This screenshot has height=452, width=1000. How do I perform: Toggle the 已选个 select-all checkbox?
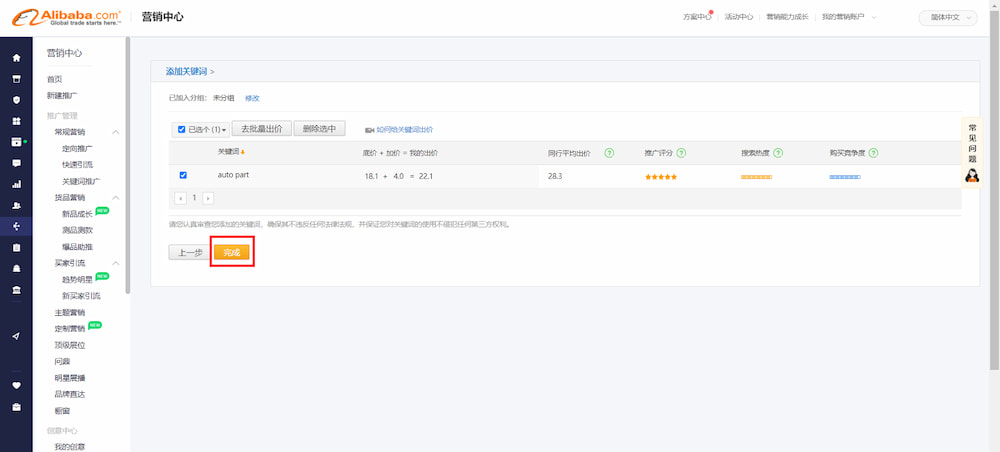pos(181,129)
